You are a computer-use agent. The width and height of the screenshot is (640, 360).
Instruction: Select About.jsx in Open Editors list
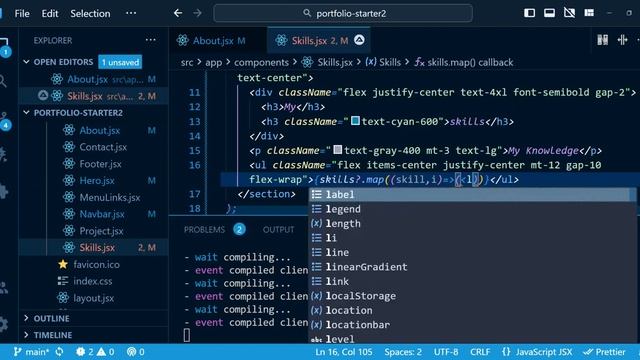94,79
